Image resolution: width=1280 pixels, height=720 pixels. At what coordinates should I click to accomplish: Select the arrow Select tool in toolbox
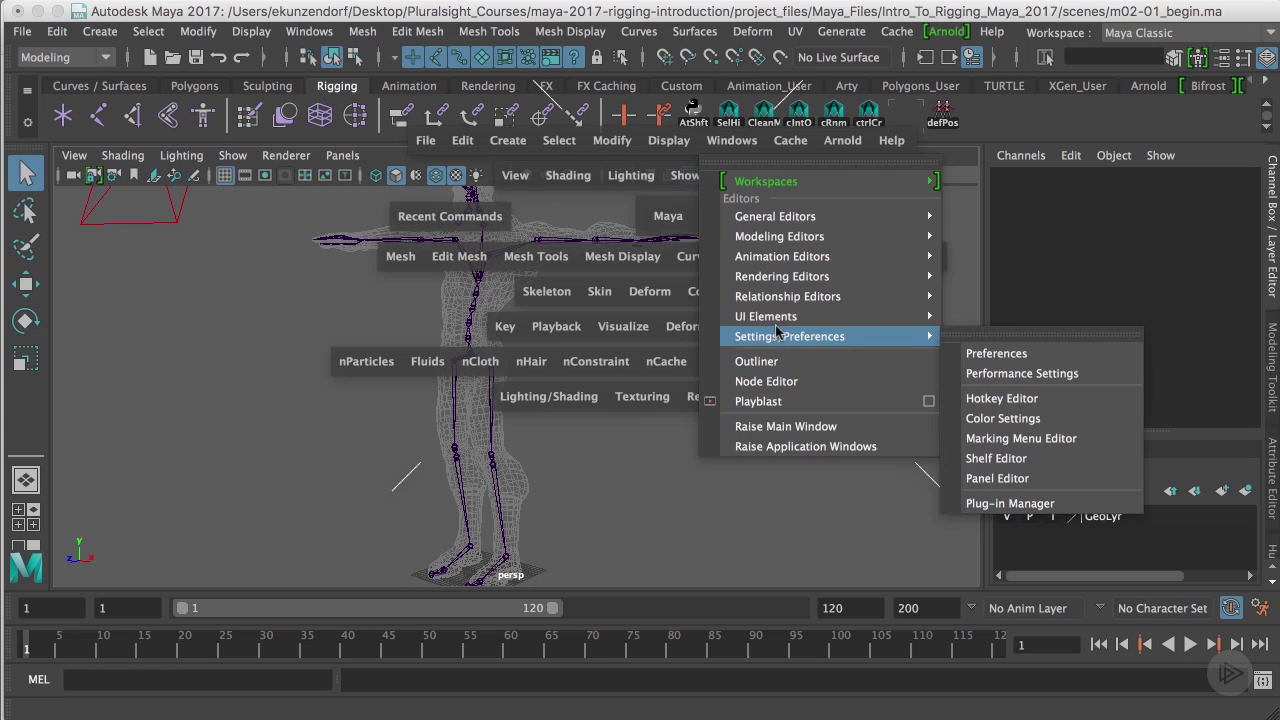tap(26, 173)
